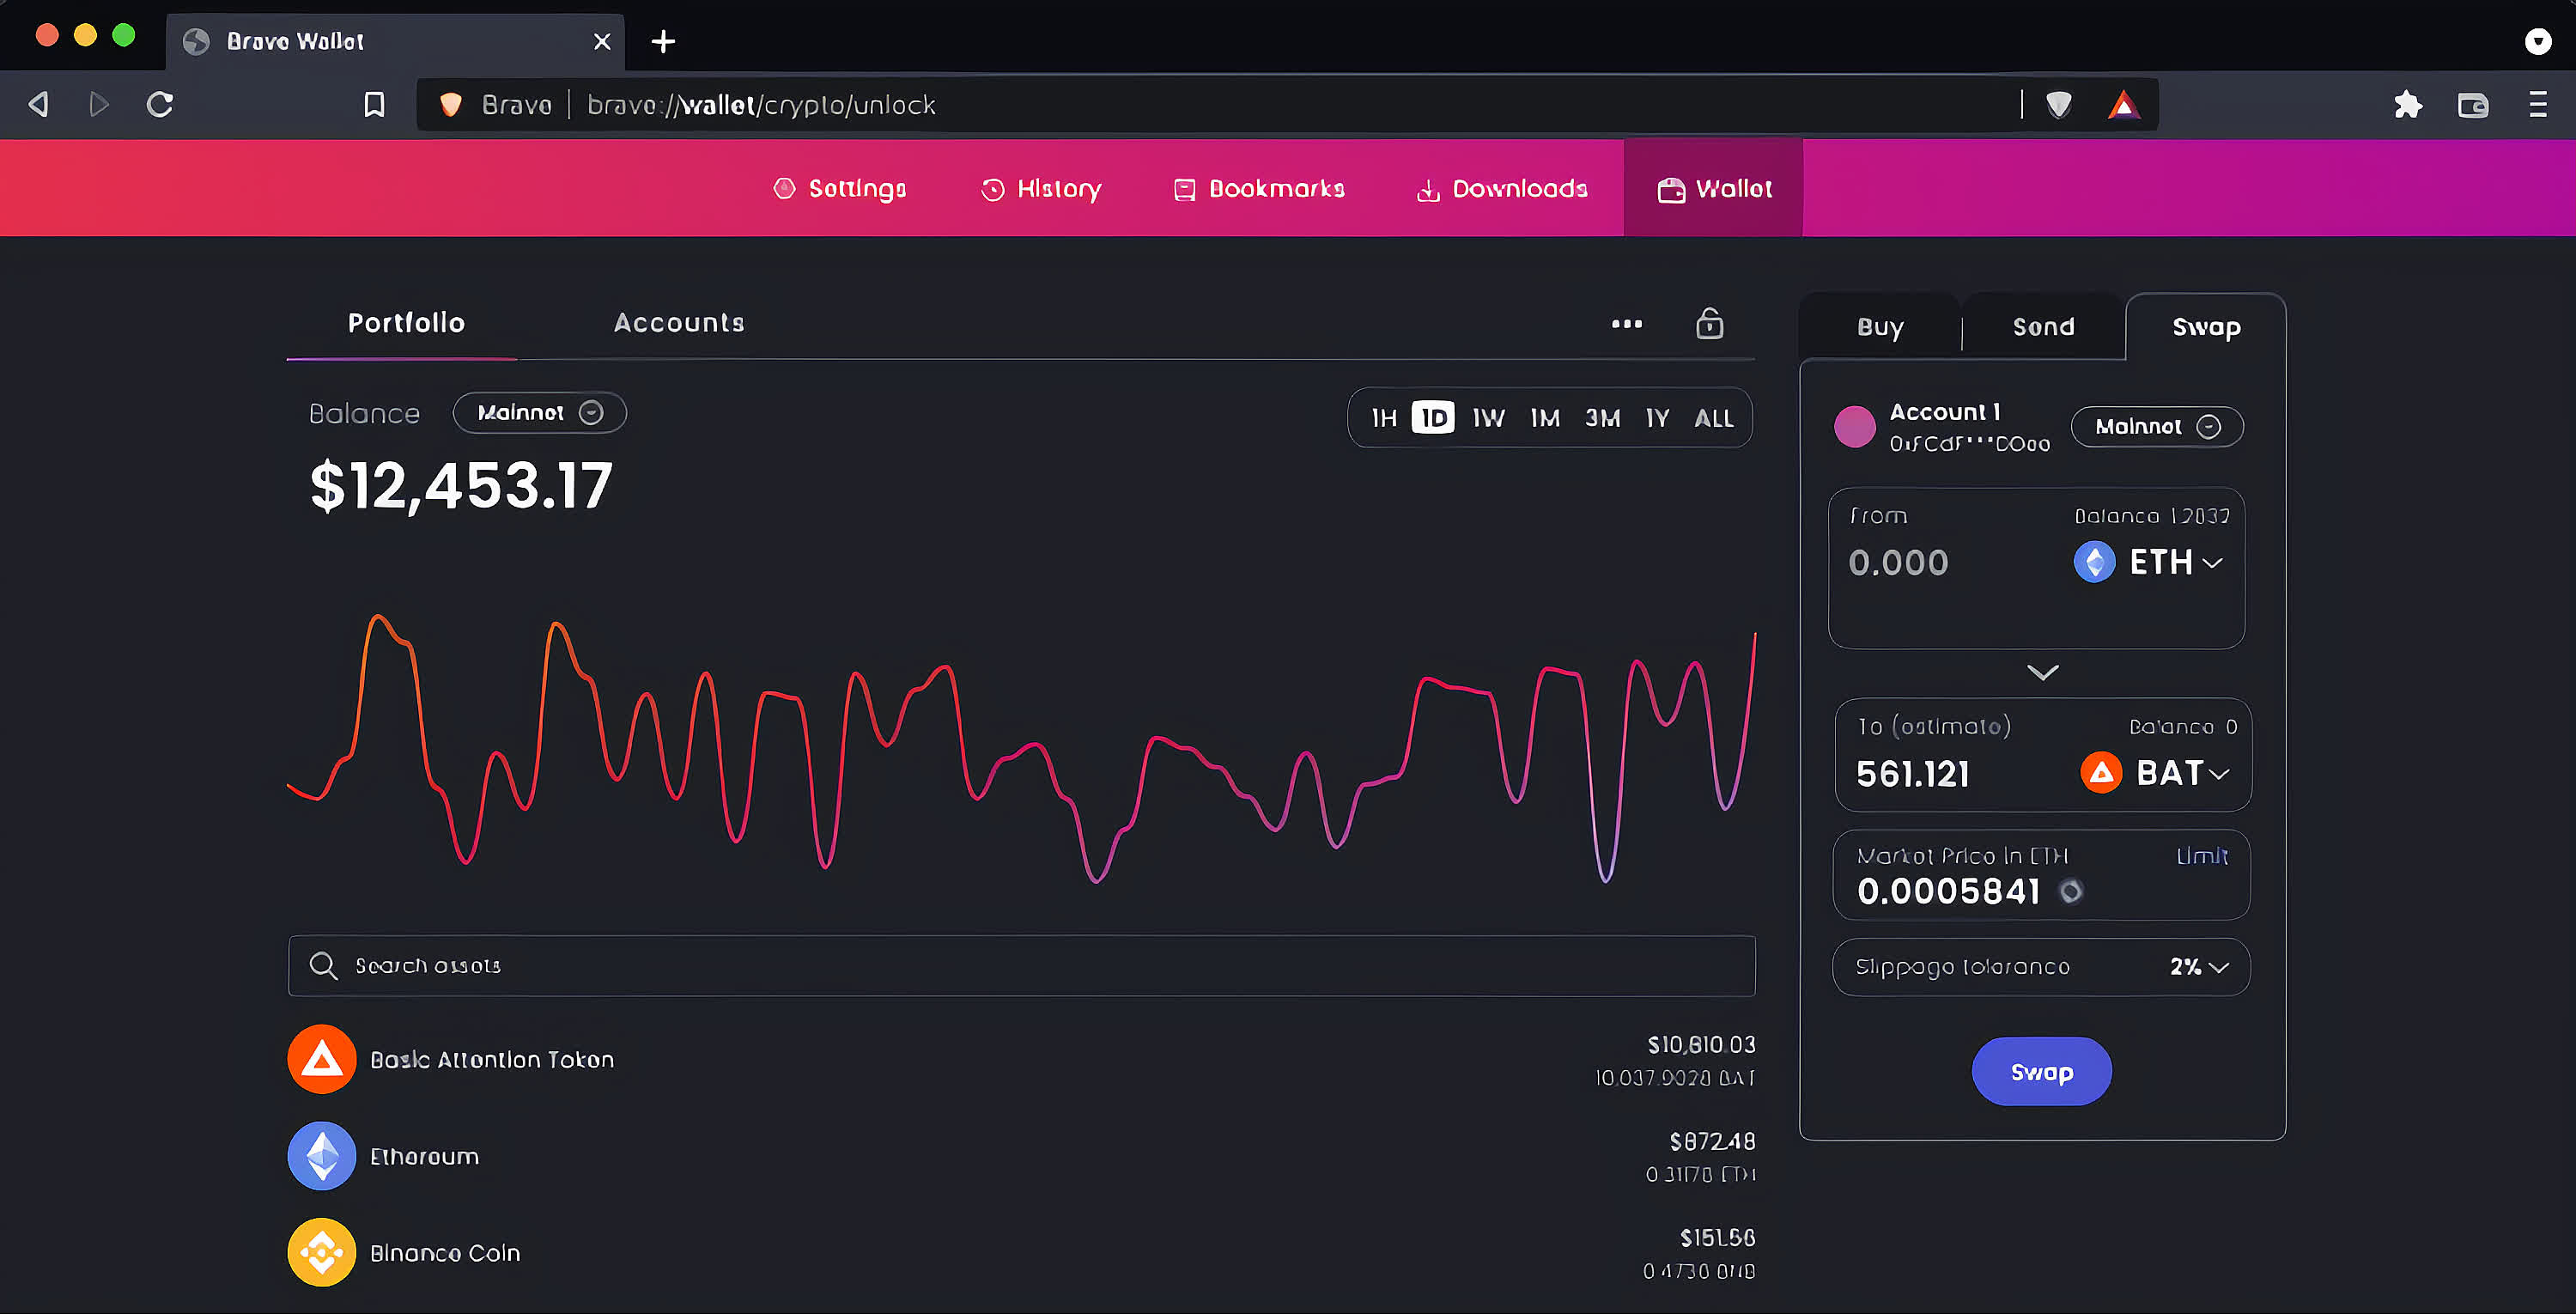This screenshot has width=2576, height=1314.
Task: Open the extensions puzzle icon
Action: [2407, 105]
